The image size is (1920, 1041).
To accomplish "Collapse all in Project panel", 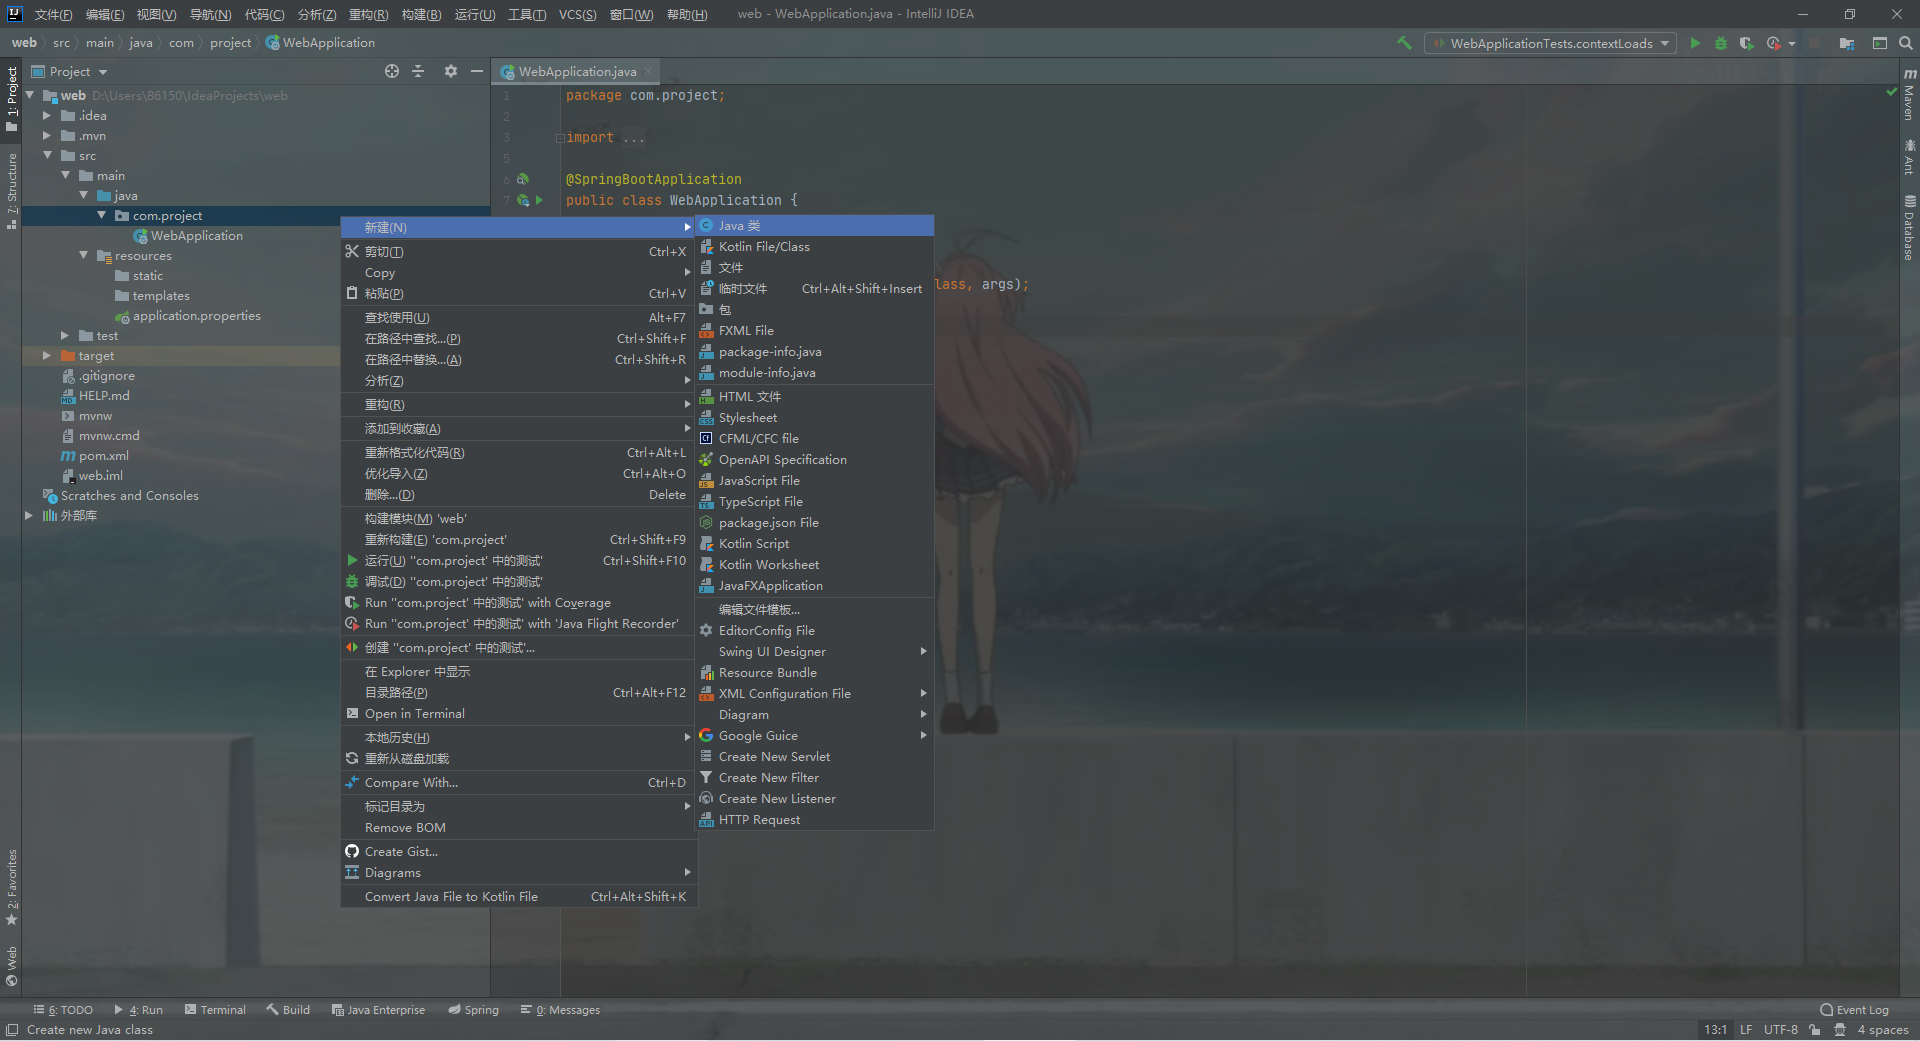I will click(418, 71).
